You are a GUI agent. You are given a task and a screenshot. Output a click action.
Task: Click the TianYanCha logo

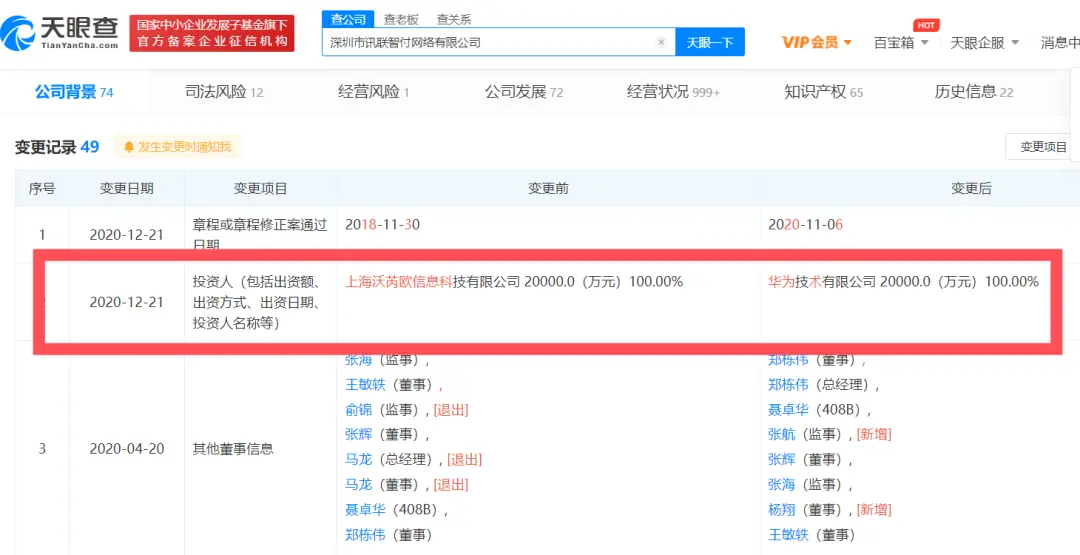click(x=60, y=32)
